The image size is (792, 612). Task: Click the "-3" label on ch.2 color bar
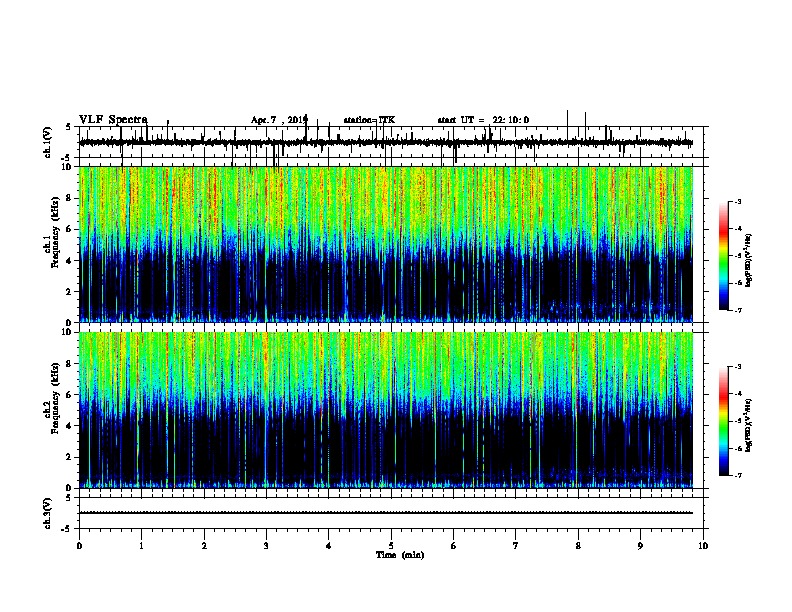coord(737,367)
